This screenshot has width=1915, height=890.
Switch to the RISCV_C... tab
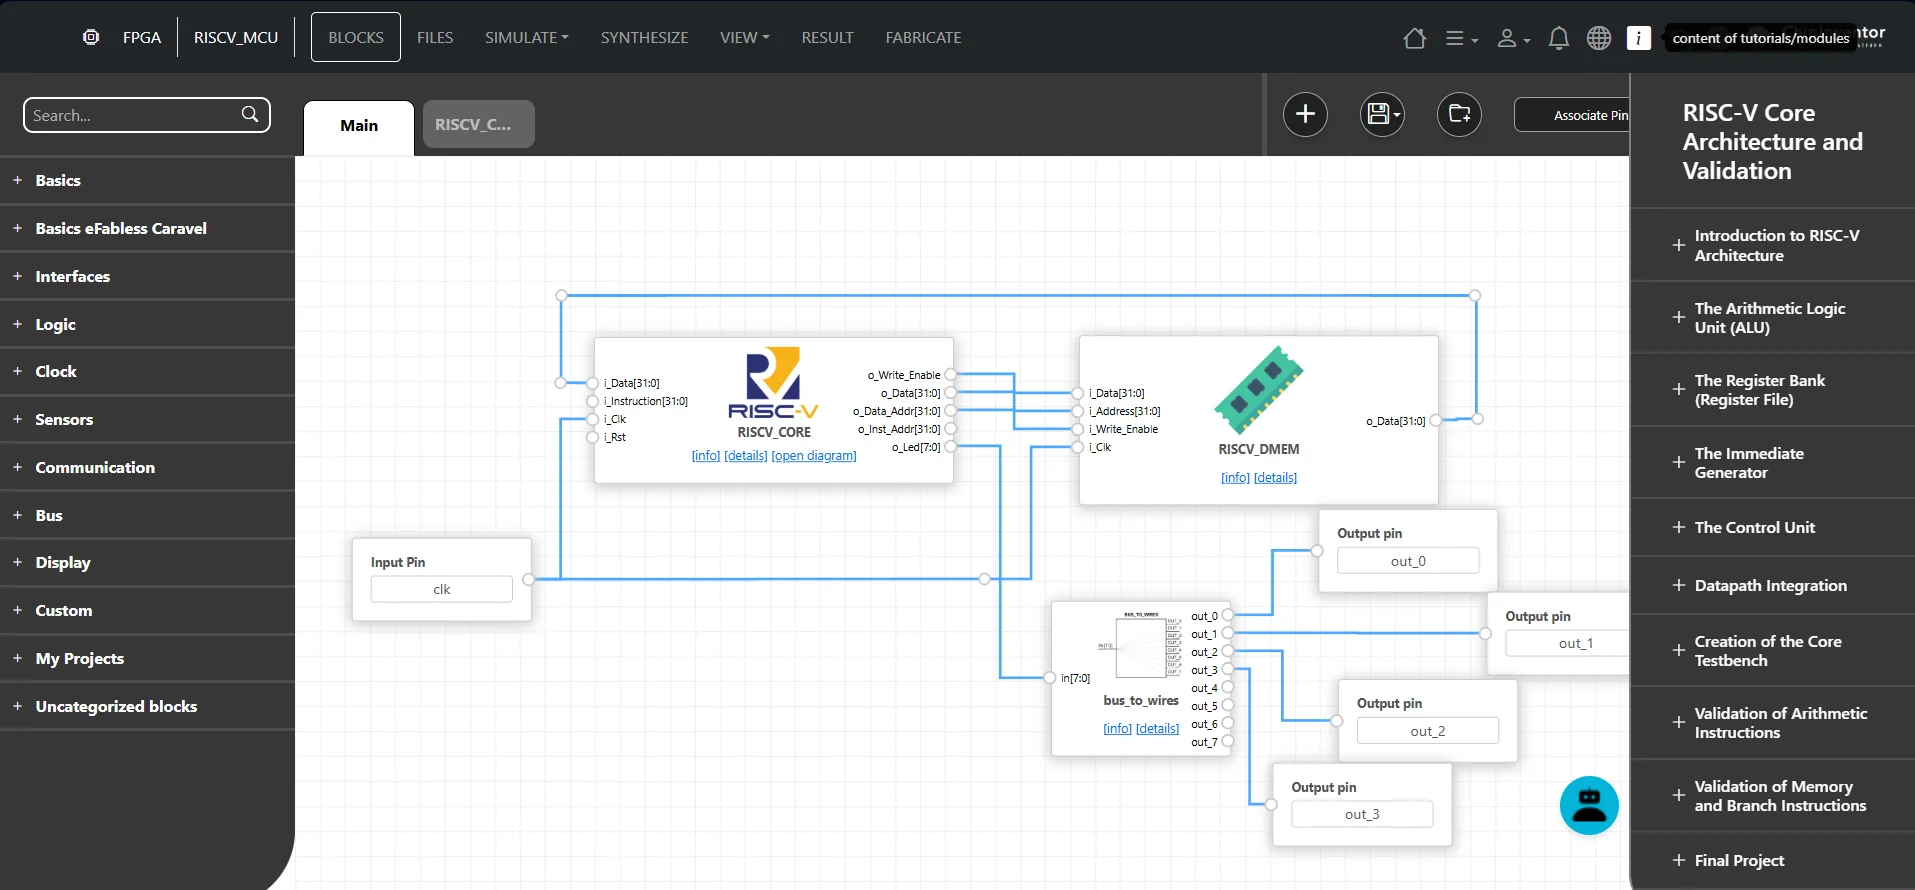click(478, 124)
